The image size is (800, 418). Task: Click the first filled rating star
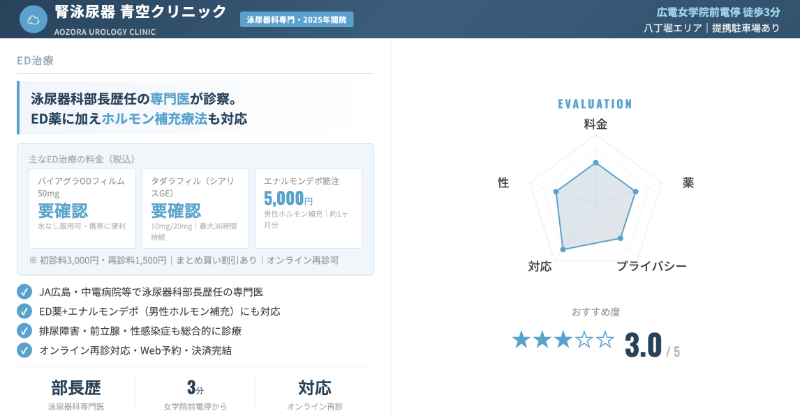tap(521, 340)
